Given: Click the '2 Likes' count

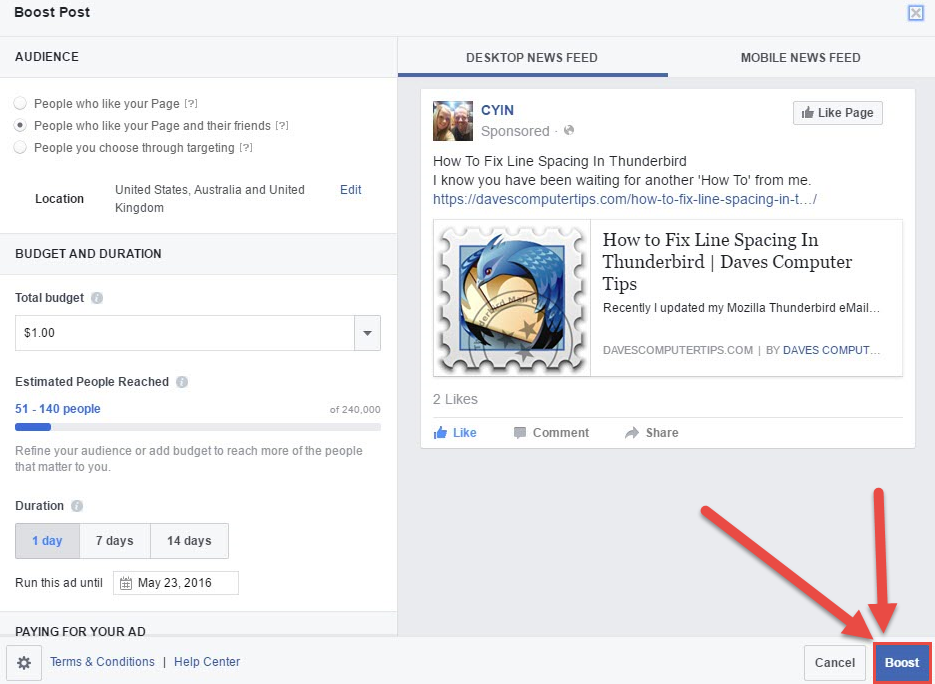Looking at the screenshot, I should point(456,400).
